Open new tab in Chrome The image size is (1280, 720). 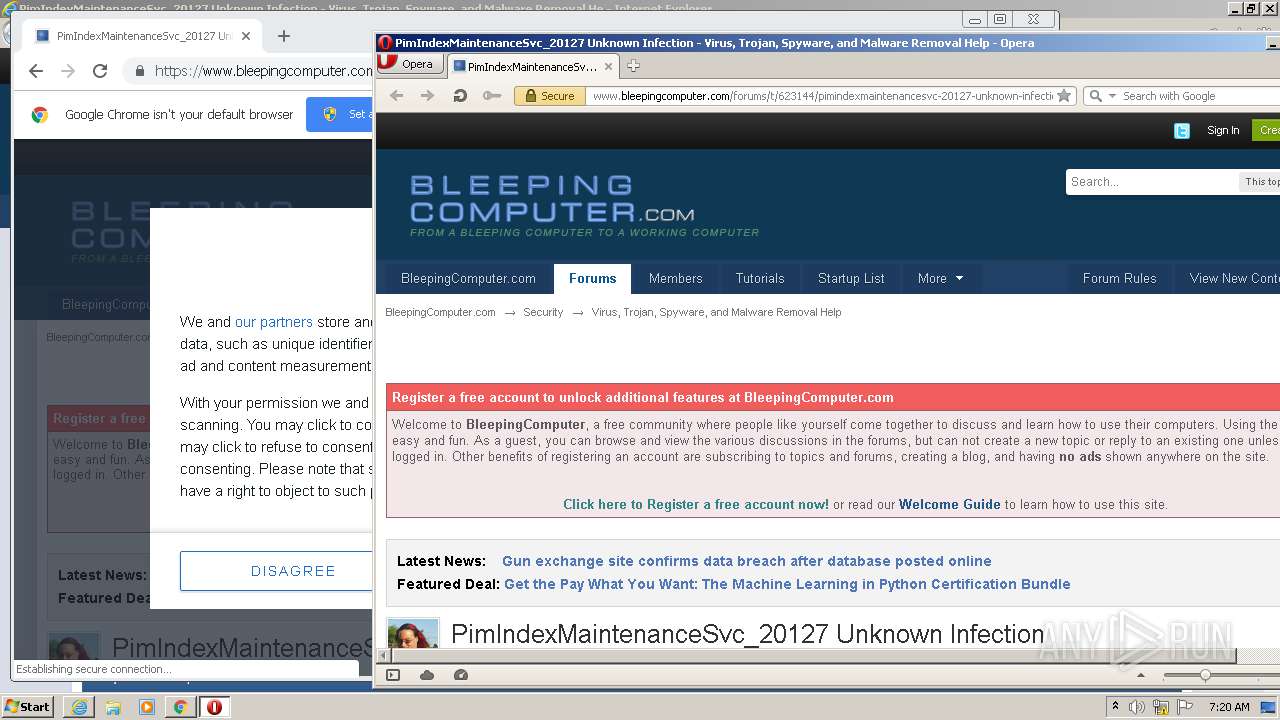click(284, 36)
